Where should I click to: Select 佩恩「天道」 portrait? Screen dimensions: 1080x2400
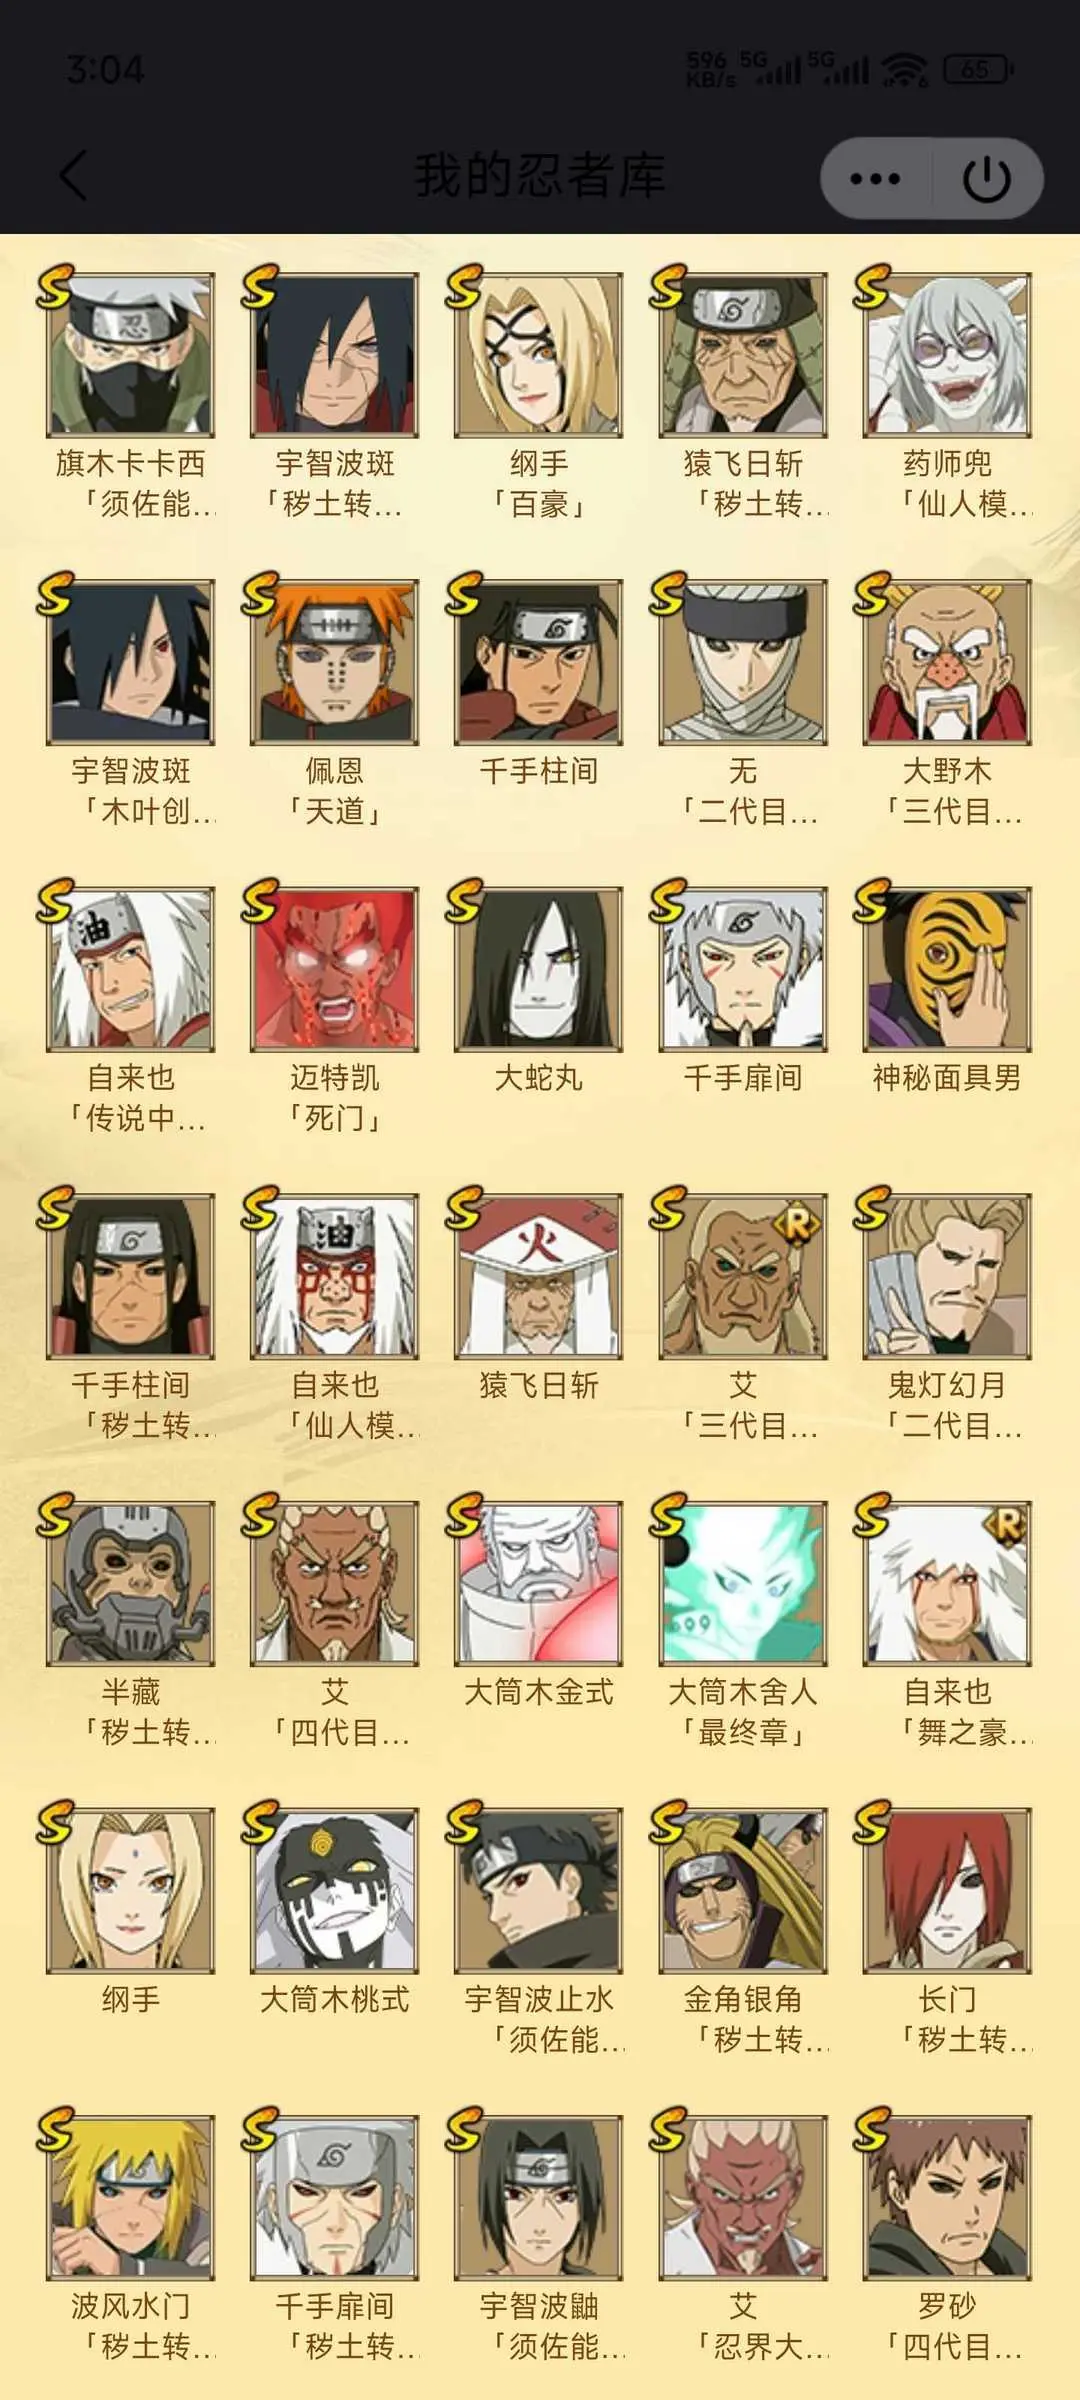tap(335, 662)
